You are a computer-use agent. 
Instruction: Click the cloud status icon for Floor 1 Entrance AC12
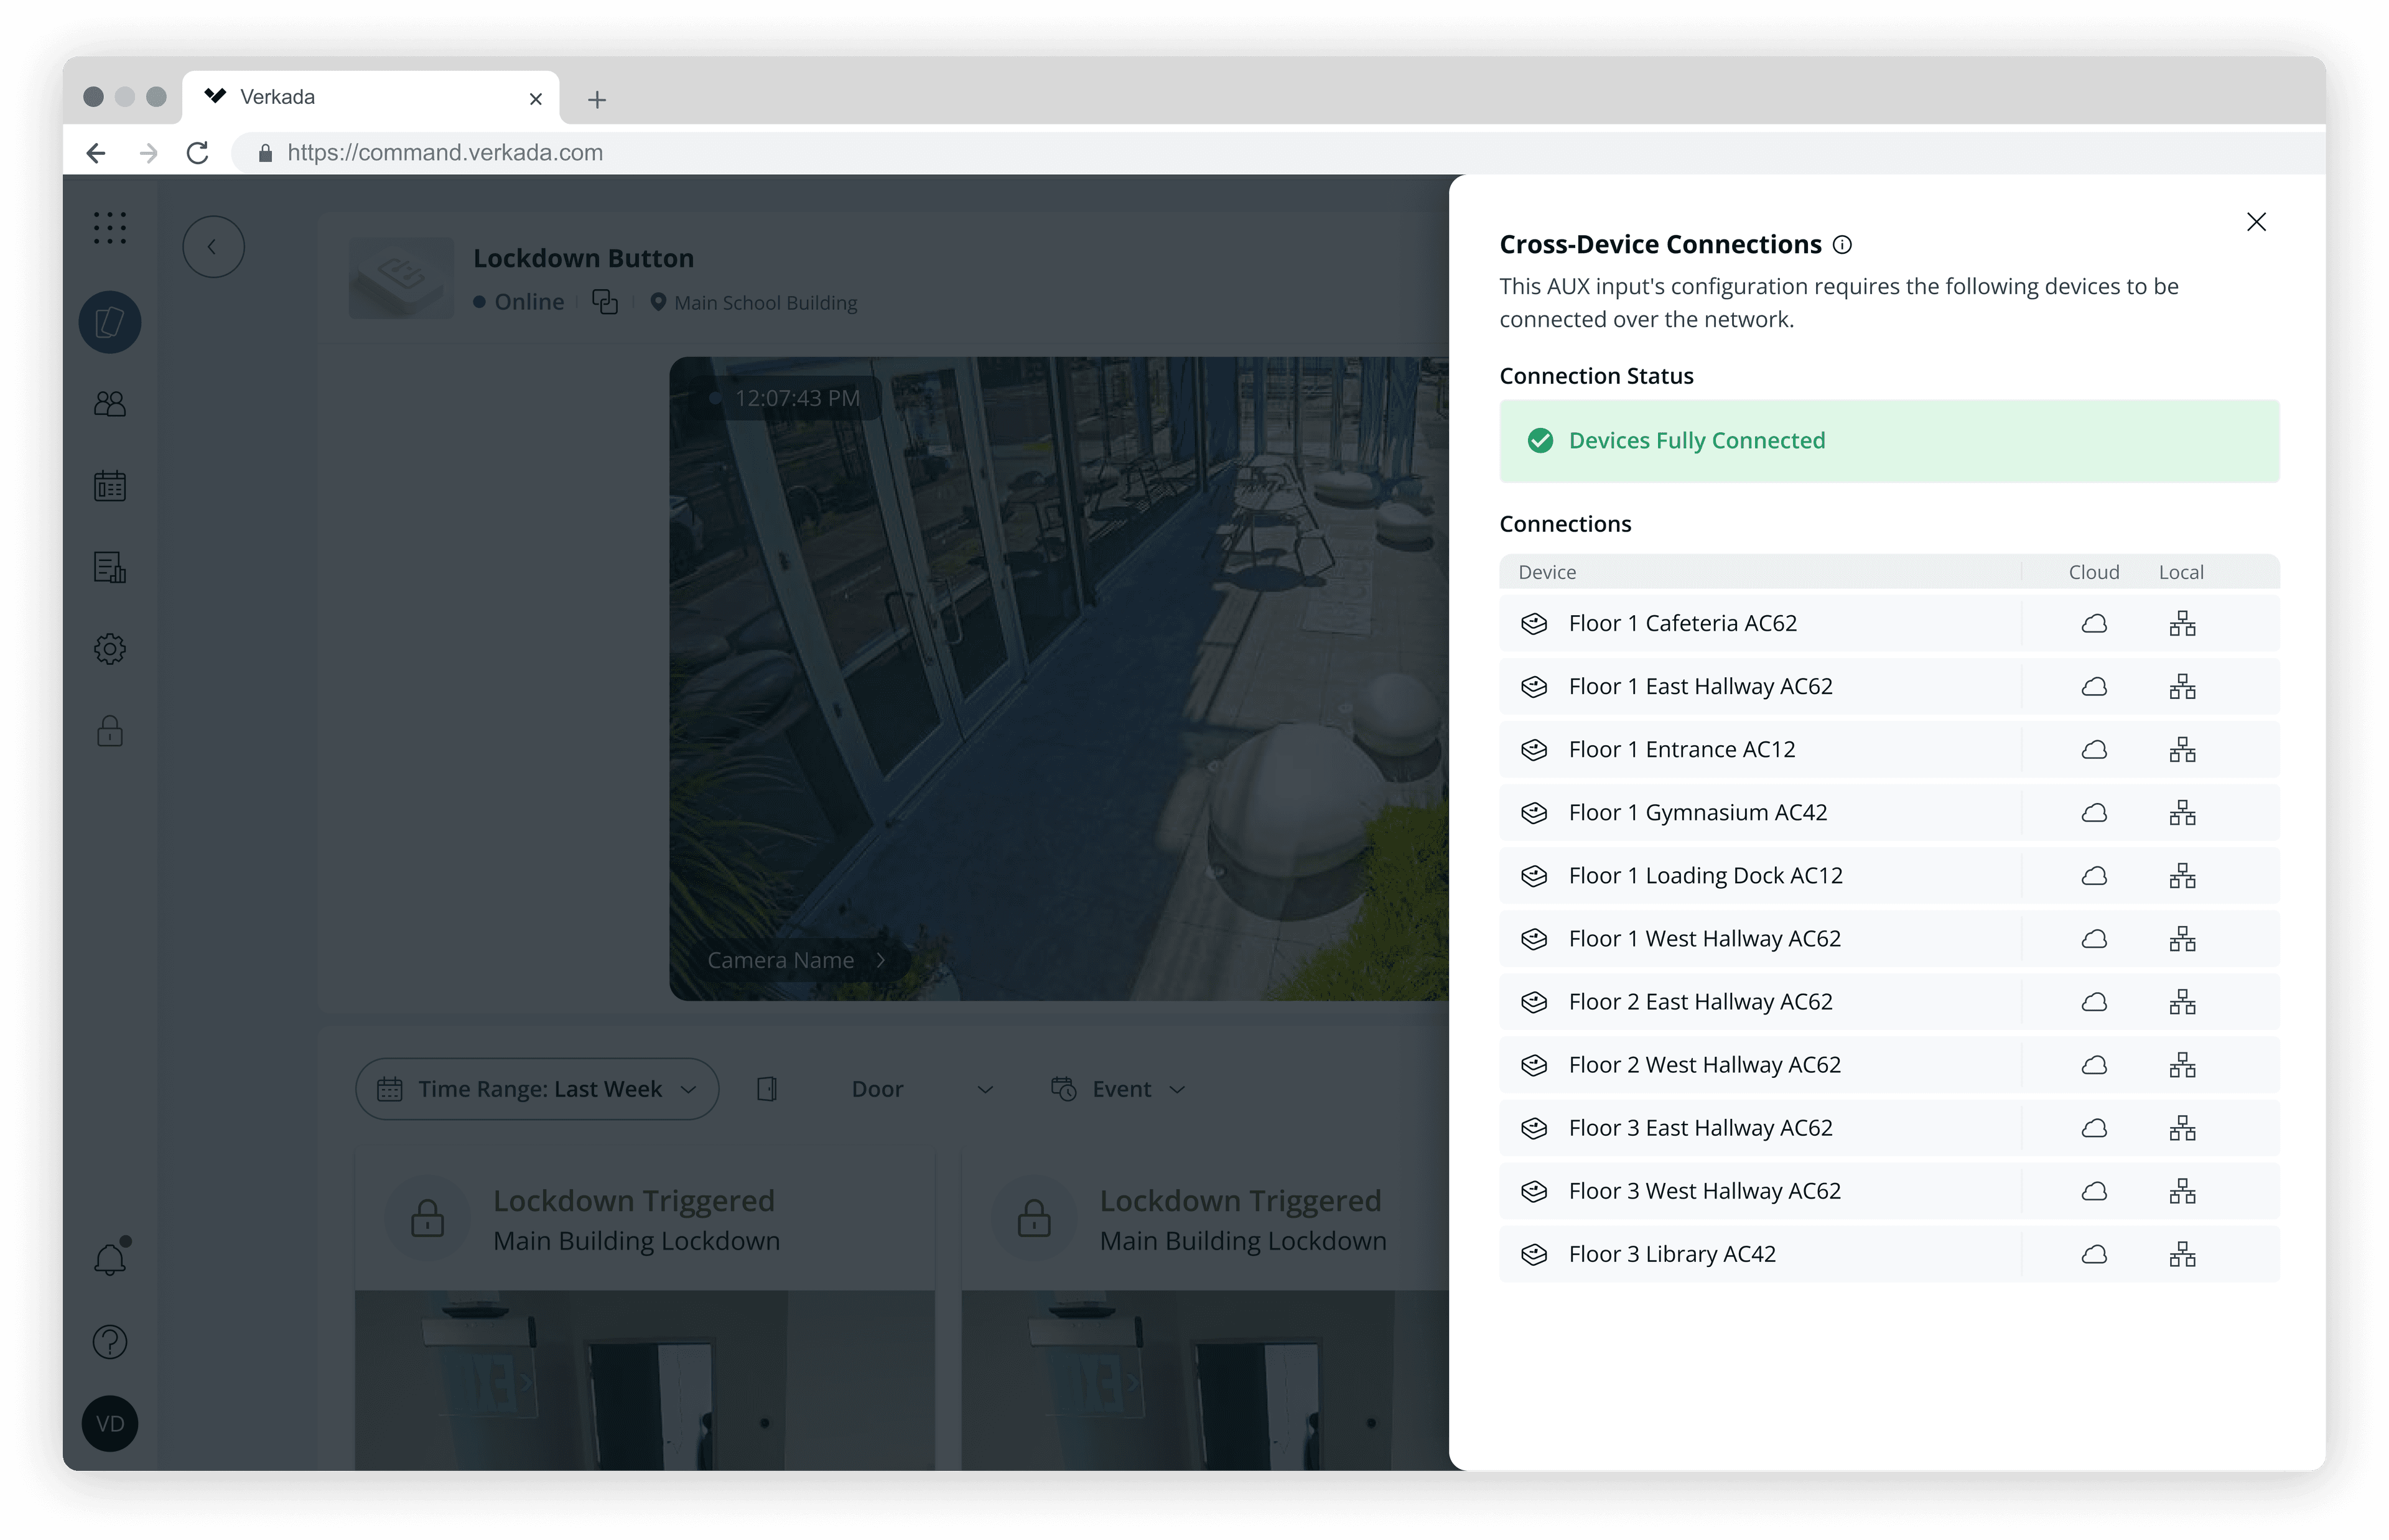click(2095, 749)
